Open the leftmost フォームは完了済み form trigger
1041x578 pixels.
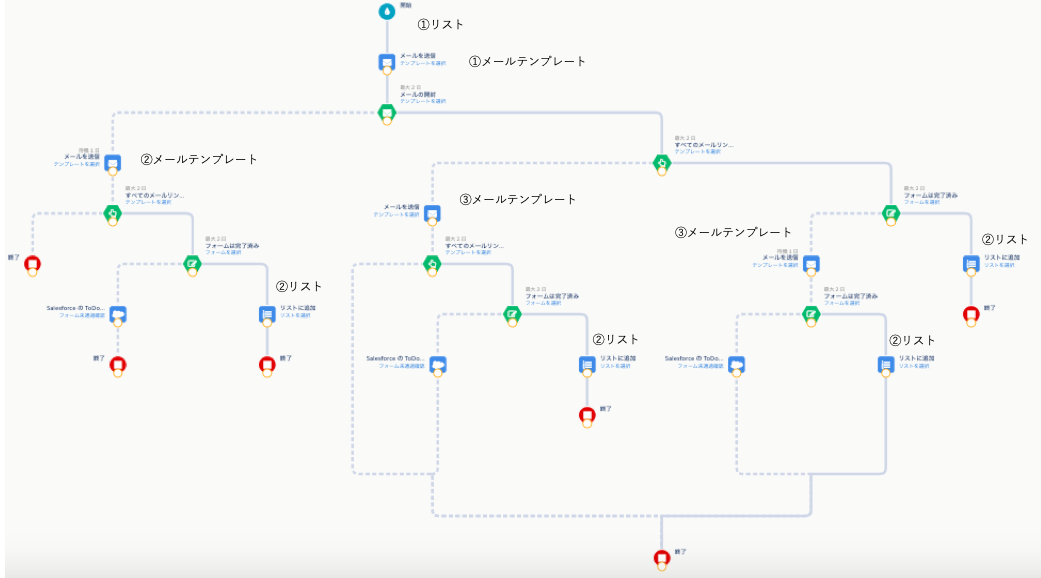click(193, 264)
